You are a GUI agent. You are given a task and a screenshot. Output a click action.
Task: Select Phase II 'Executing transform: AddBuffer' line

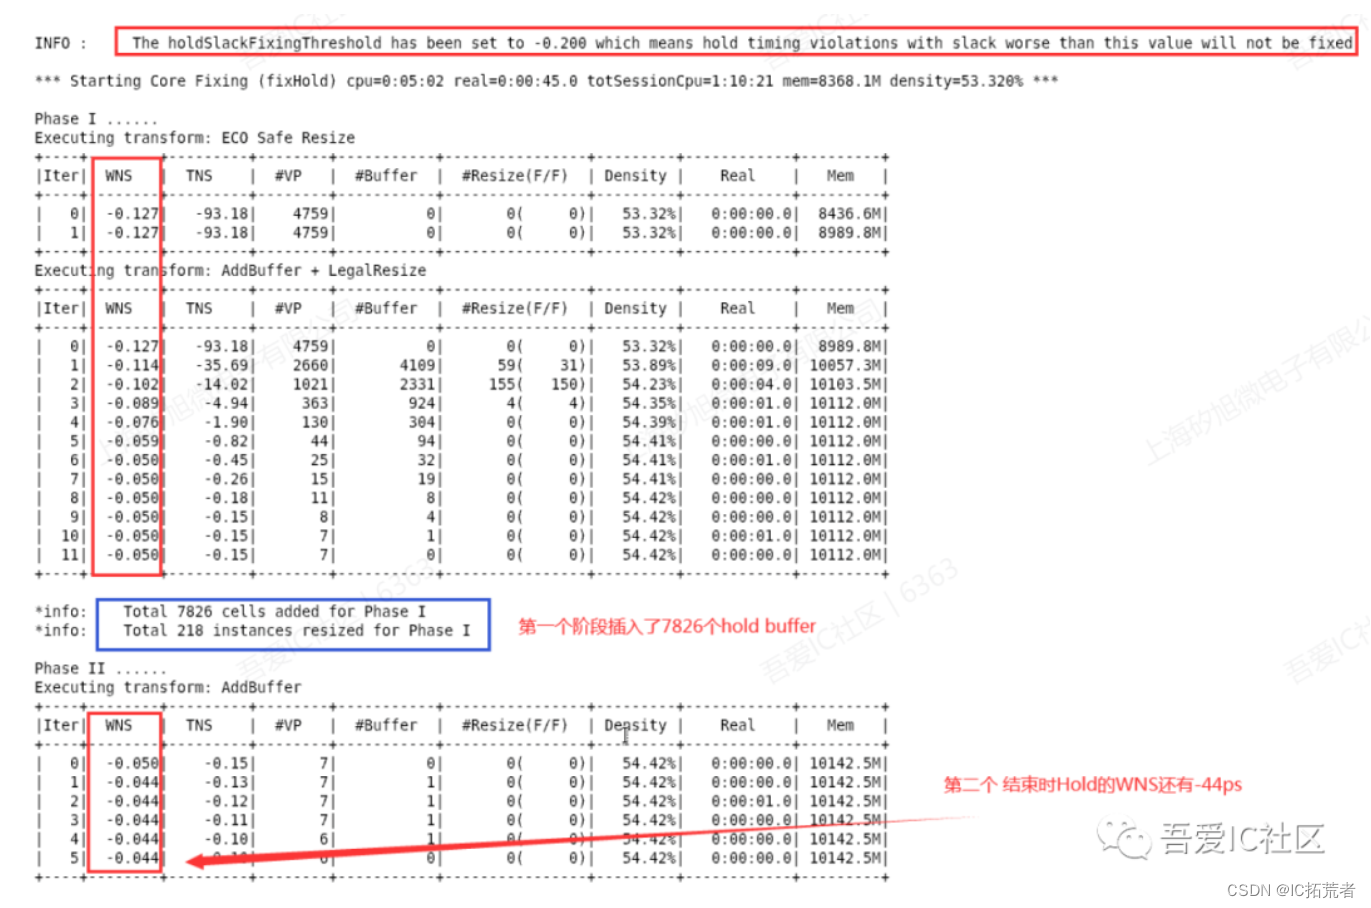tap(168, 687)
